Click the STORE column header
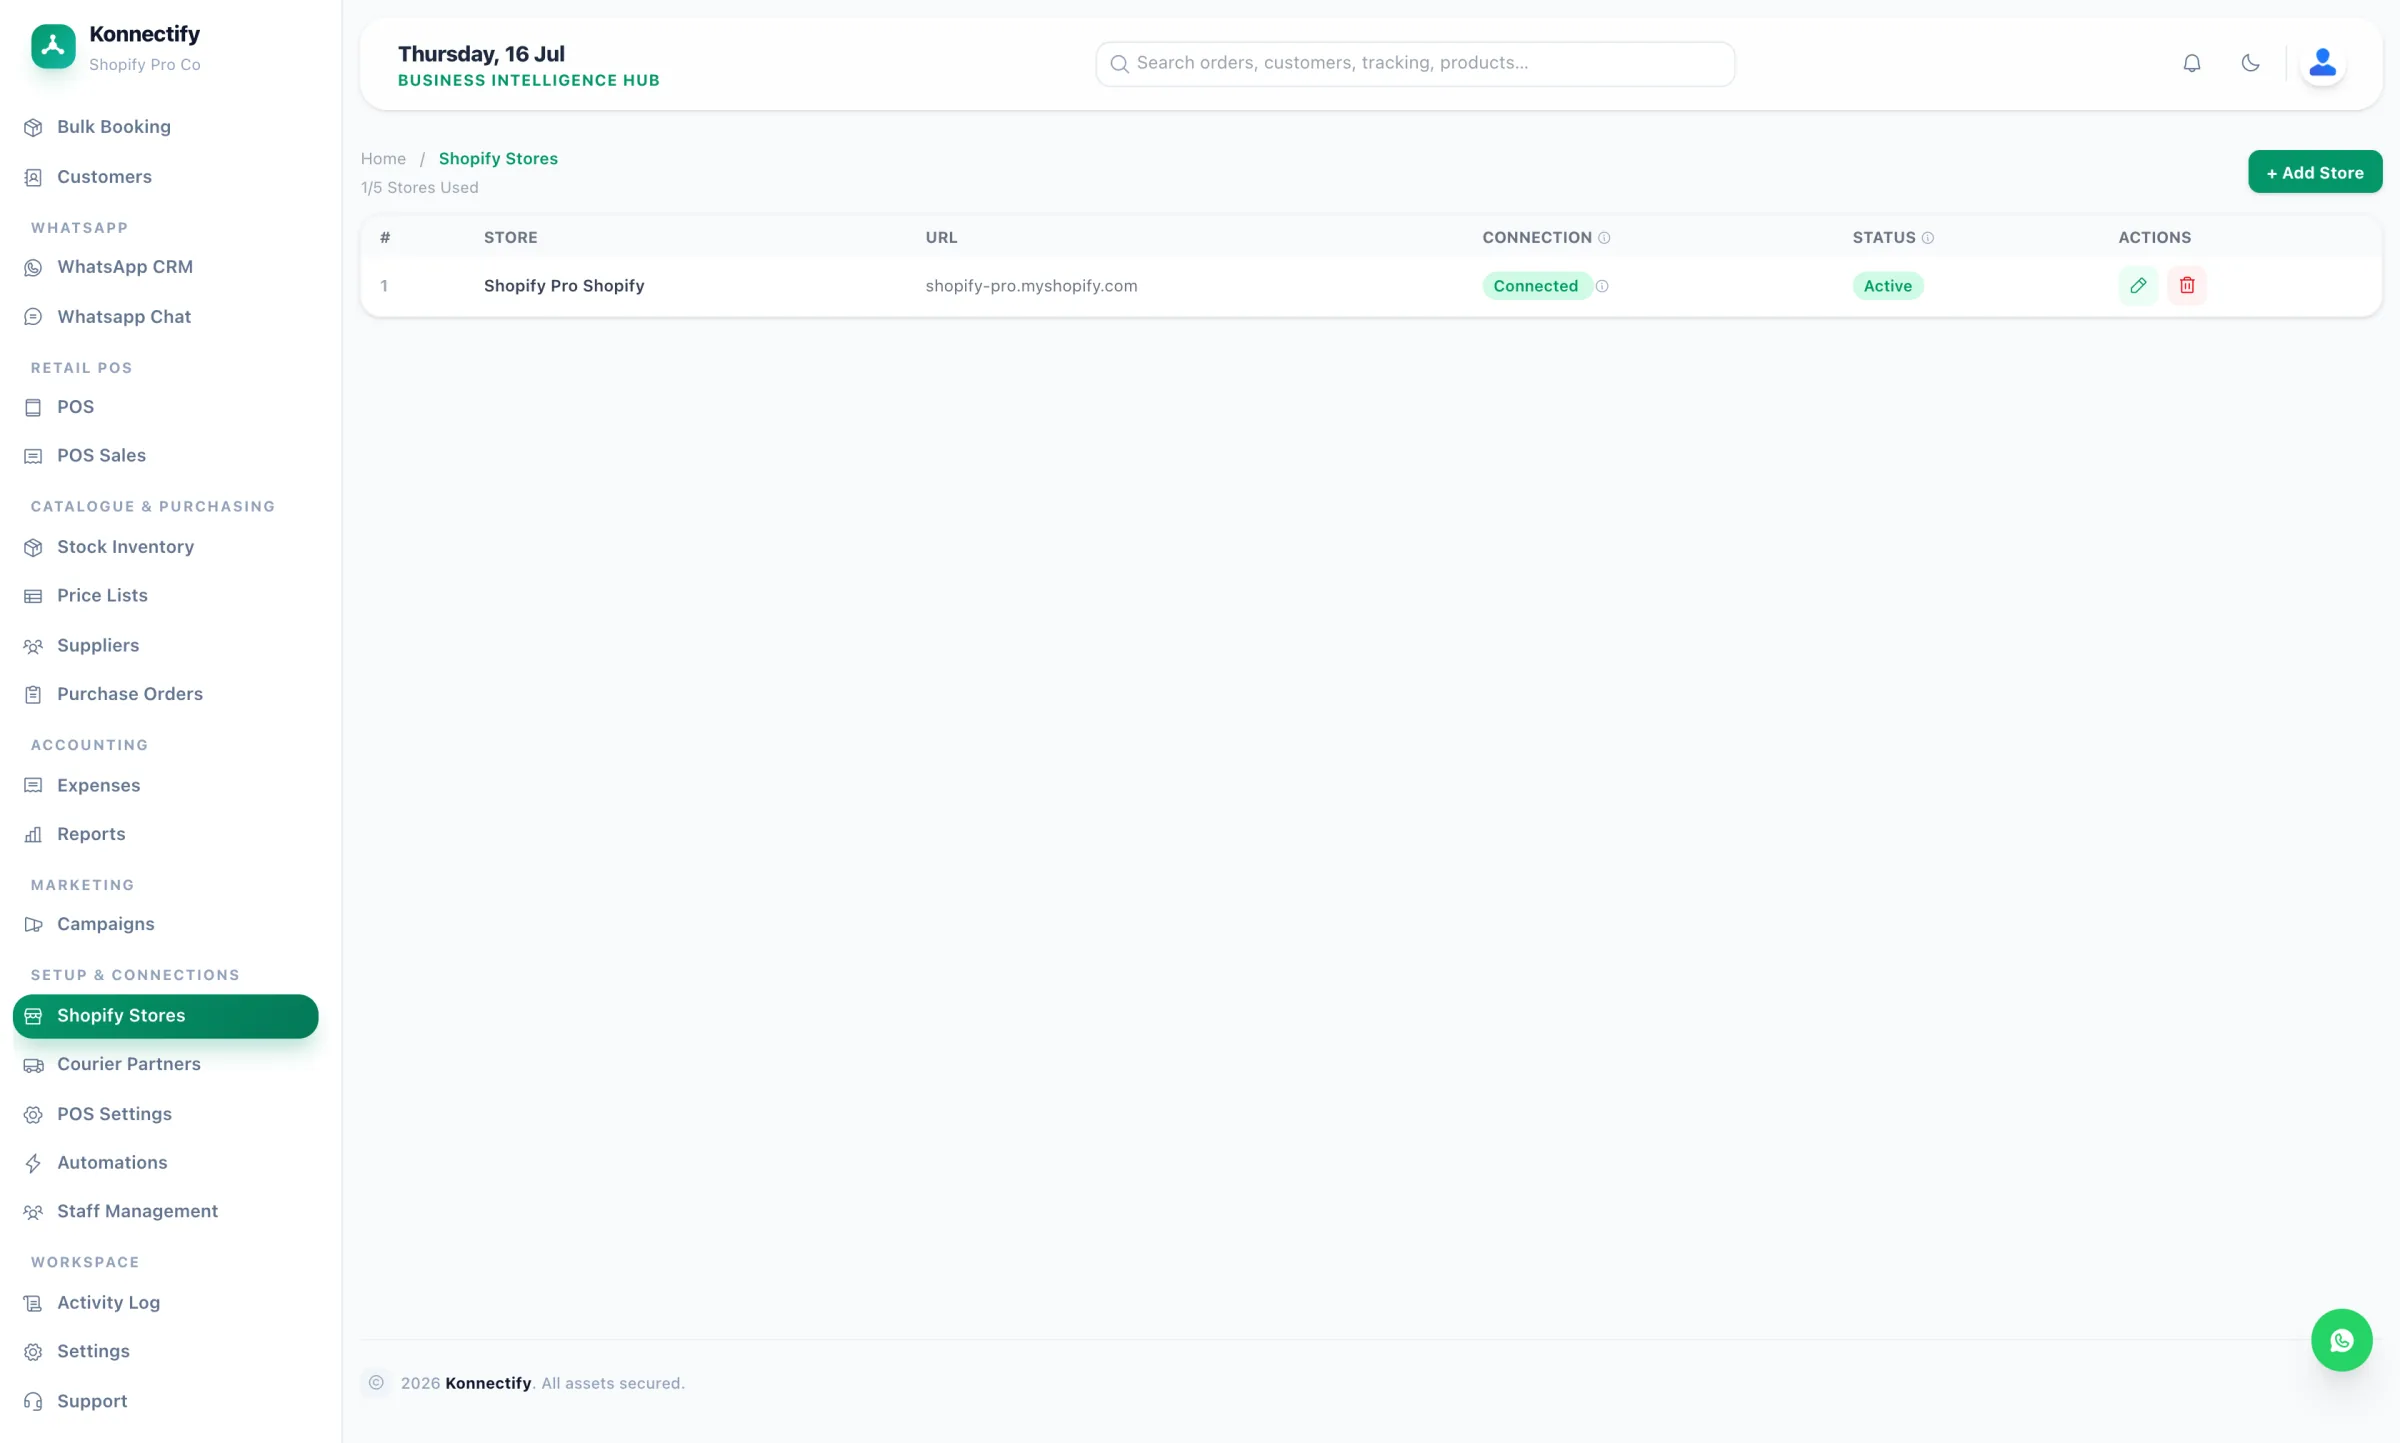The height and width of the screenshot is (1443, 2400). click(510, 238)
